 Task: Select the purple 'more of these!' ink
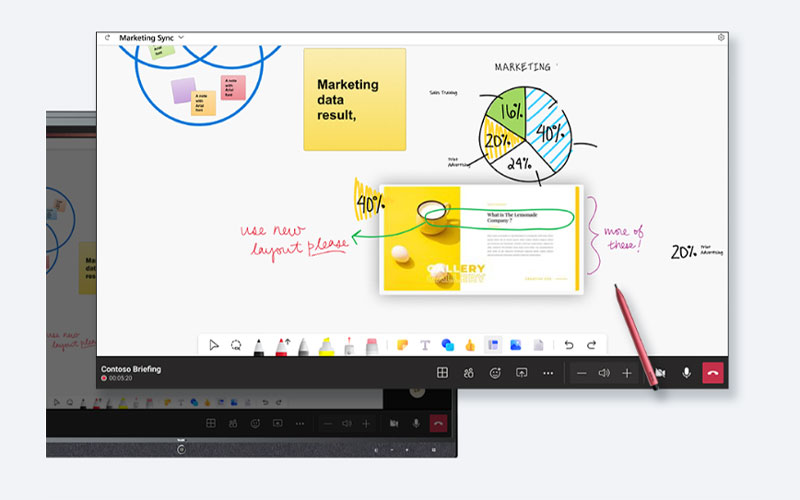[x=623, y=238]
